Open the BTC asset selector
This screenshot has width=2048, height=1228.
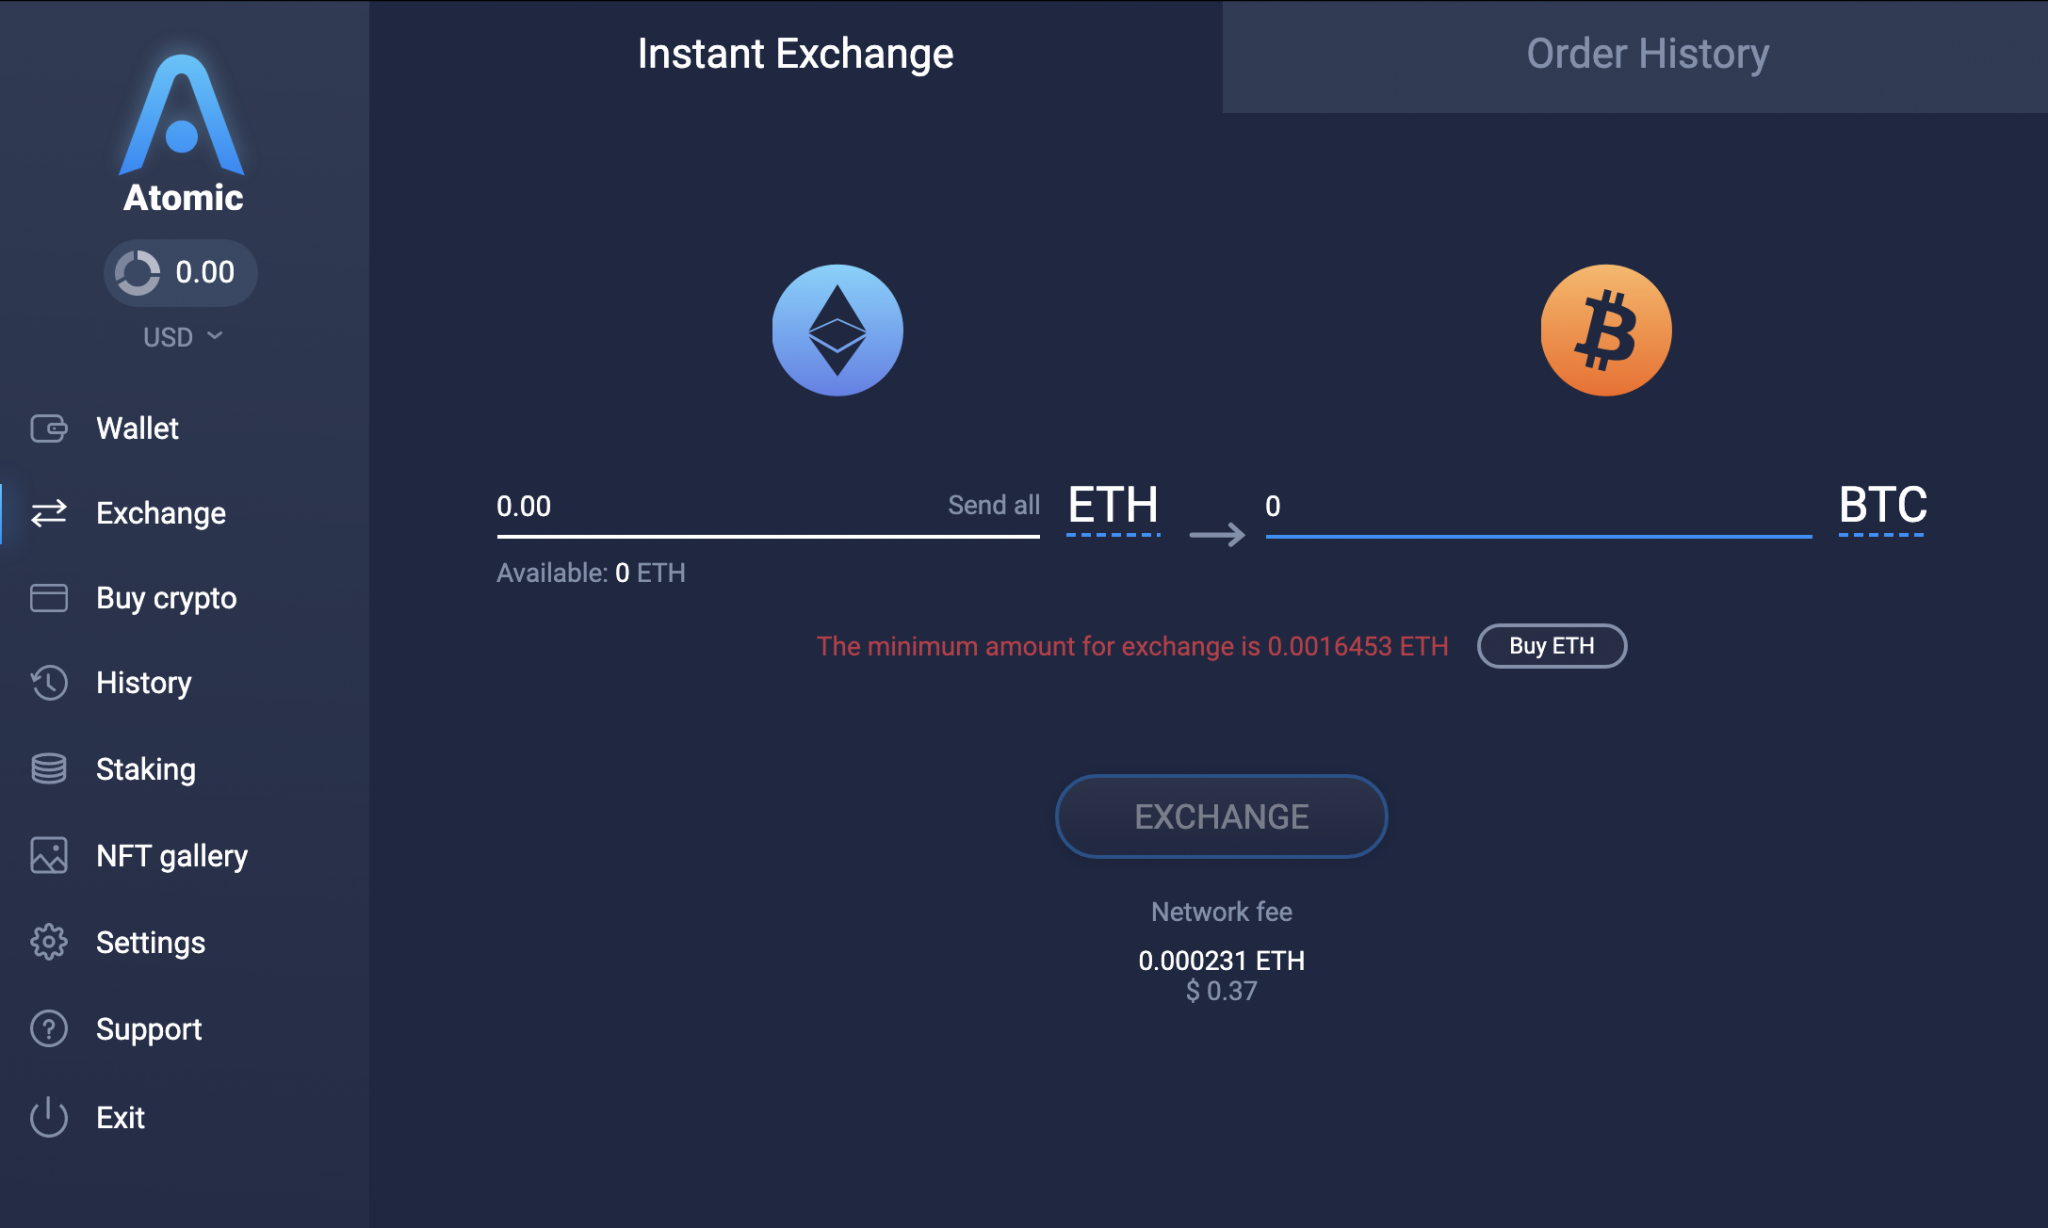click(x=1881, y=507)
